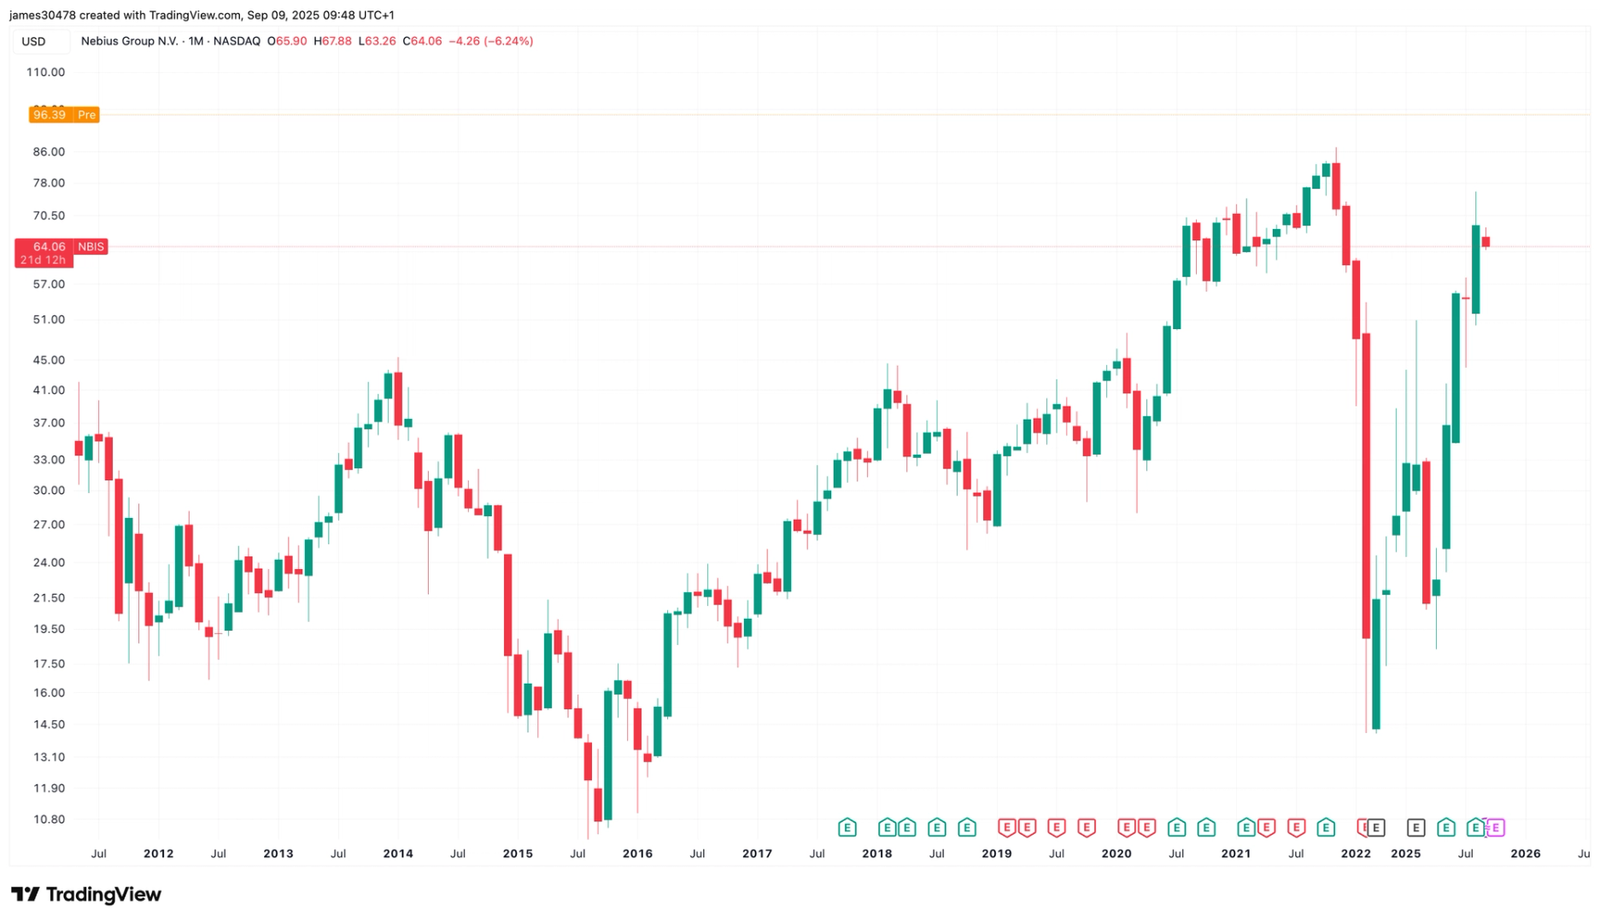Click the black earnings marker above 2025
This screenshot has width=1600, height=923.
click(1415, 827)
